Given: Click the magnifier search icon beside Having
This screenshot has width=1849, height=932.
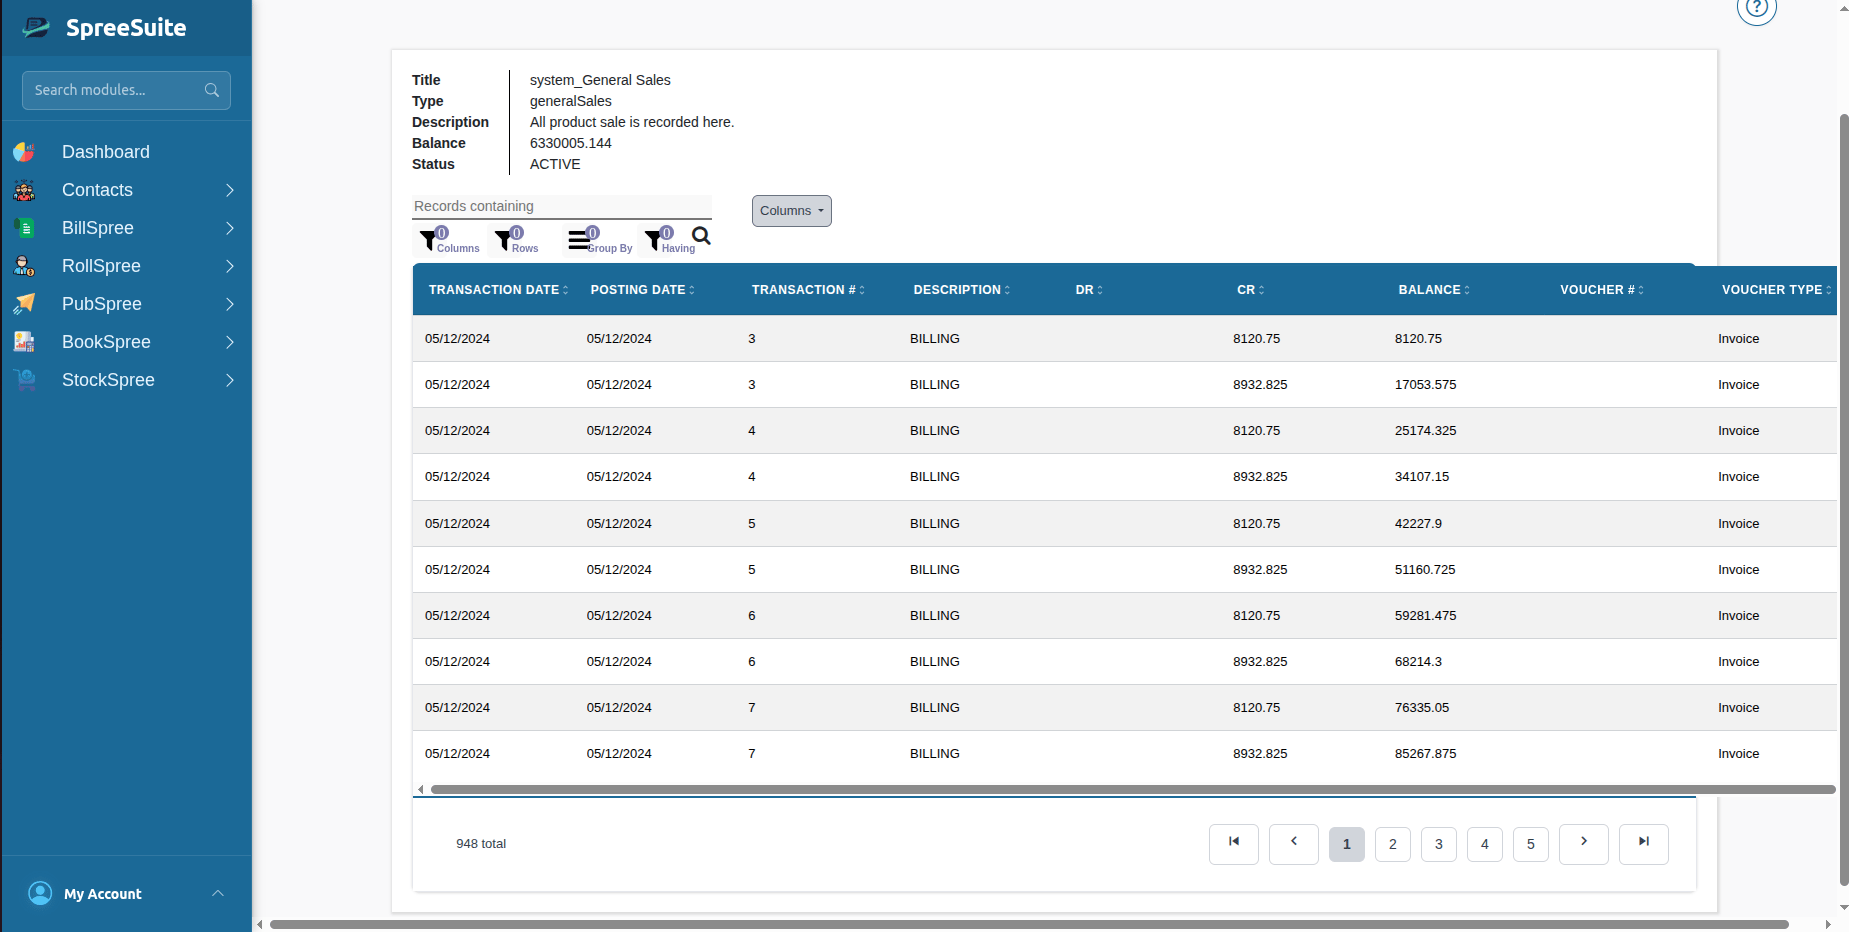Looking at the screenshot, I should [x=701, y=236].
